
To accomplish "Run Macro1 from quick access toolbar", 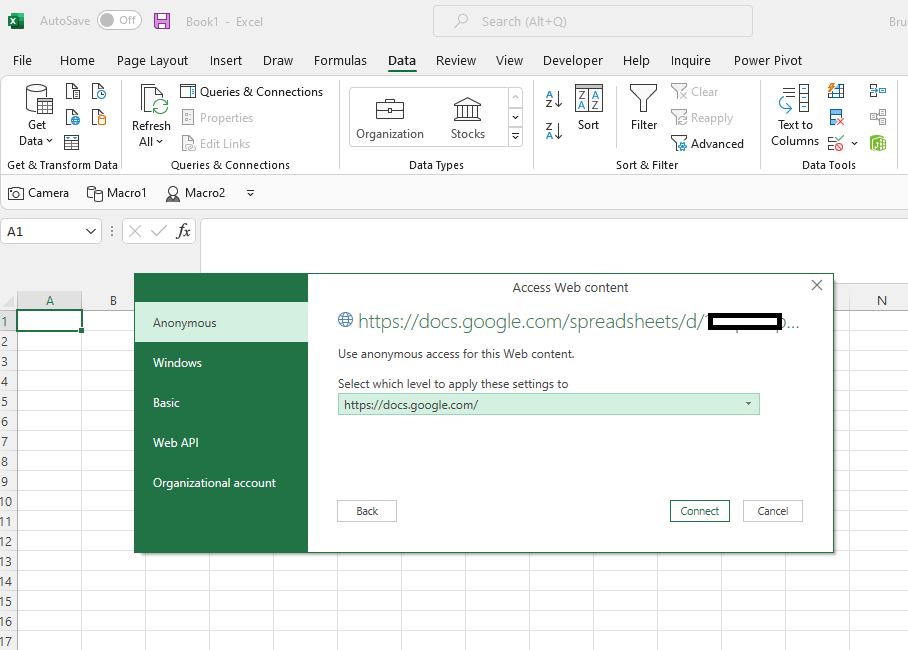I will (116, 193).
